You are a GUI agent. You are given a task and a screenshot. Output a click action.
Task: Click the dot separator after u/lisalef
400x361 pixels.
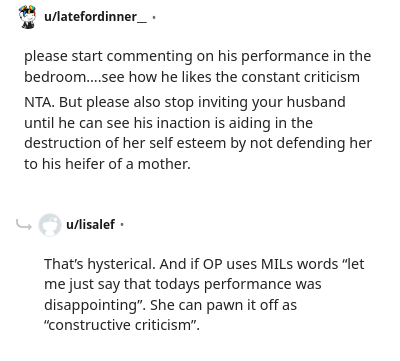122,225
